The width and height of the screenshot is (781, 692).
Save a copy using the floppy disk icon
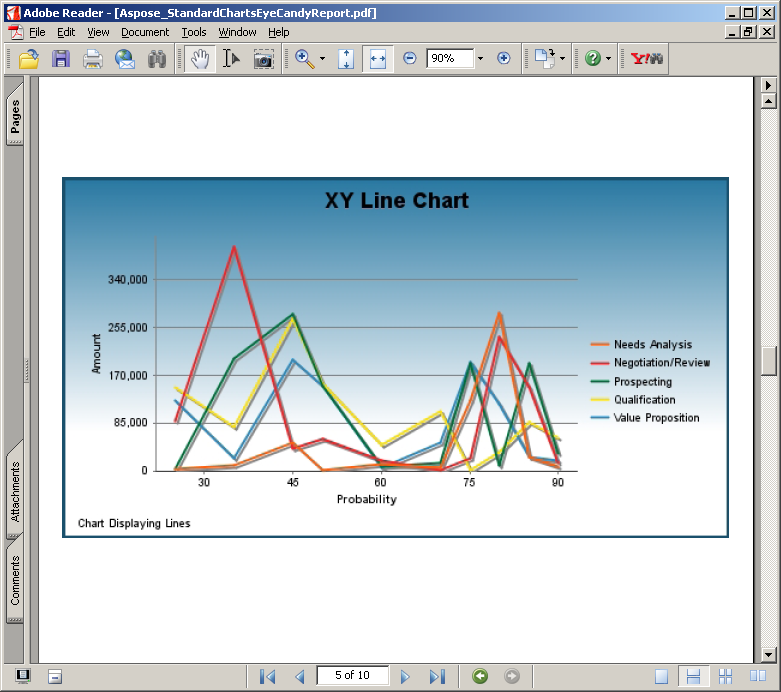[x=61, y=59]
